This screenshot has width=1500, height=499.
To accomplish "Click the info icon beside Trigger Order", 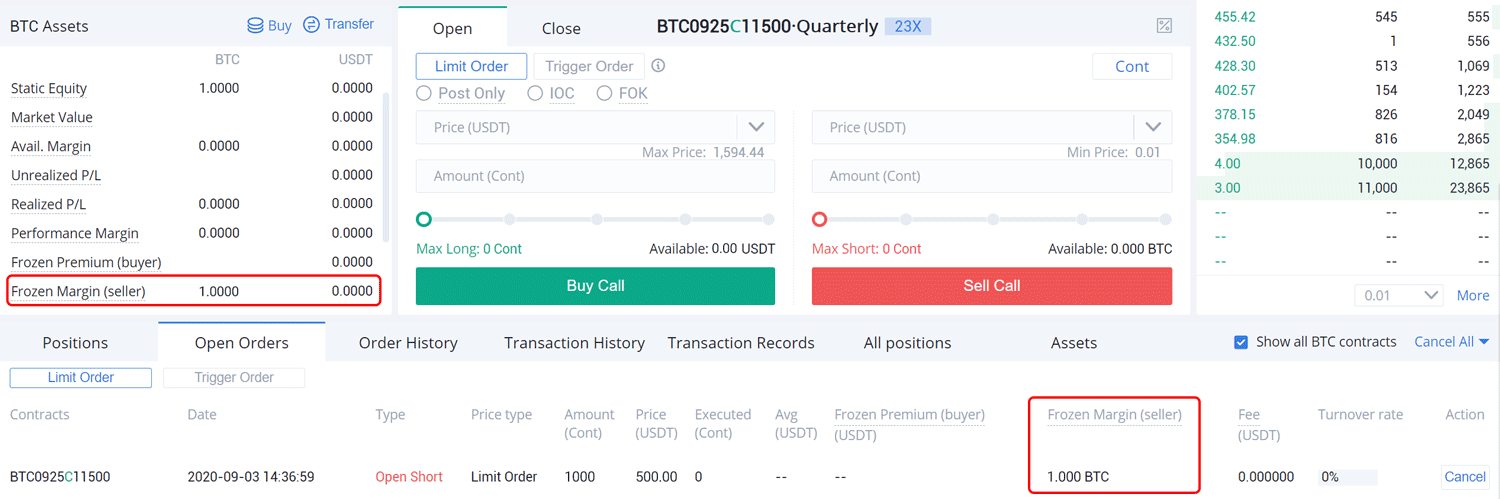I will [x=658, y=66].
